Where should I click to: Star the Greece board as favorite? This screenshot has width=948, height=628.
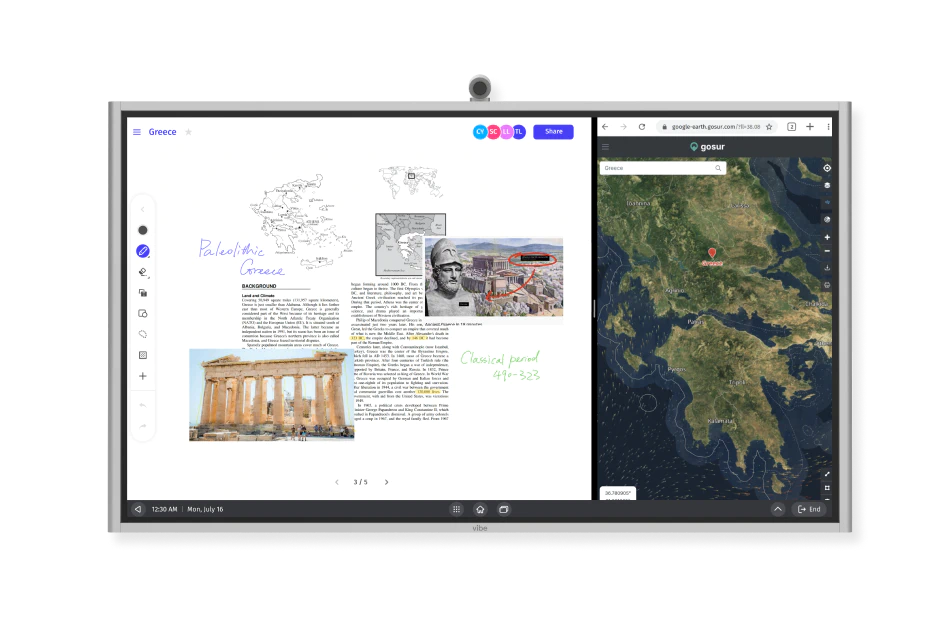[187, 131]
